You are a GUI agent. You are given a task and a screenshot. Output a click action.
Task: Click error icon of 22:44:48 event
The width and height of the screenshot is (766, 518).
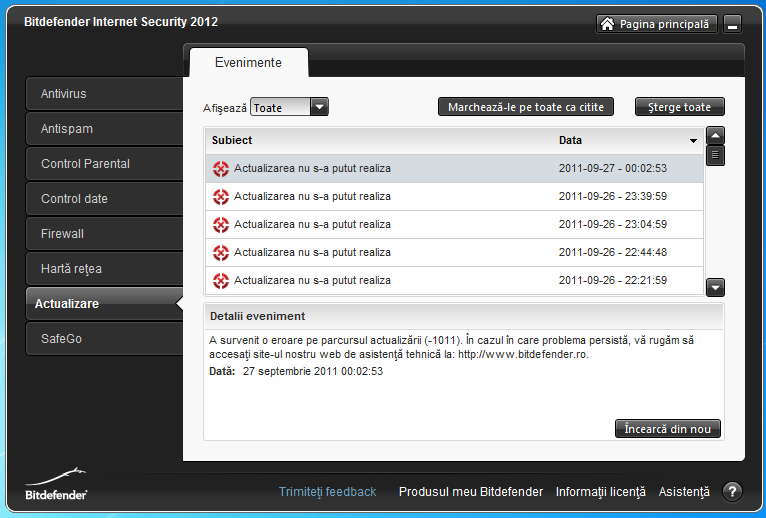[x=221, y=253]
